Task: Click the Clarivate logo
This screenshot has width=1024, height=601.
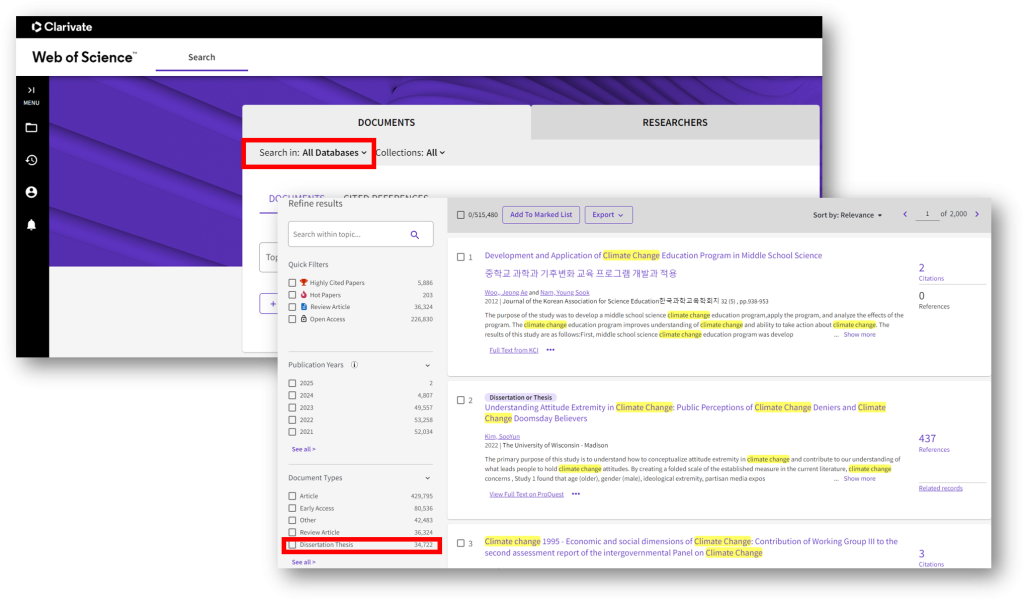Action: (62, 27)
